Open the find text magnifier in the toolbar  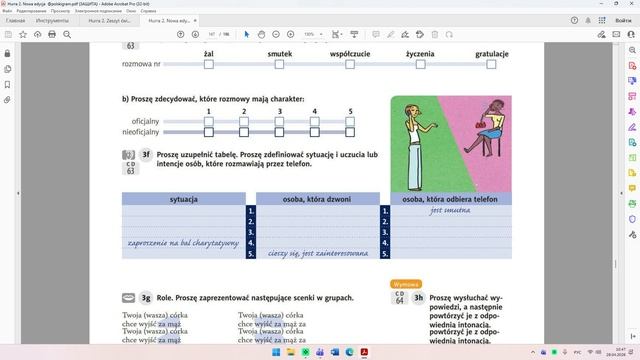coord(67,35)
